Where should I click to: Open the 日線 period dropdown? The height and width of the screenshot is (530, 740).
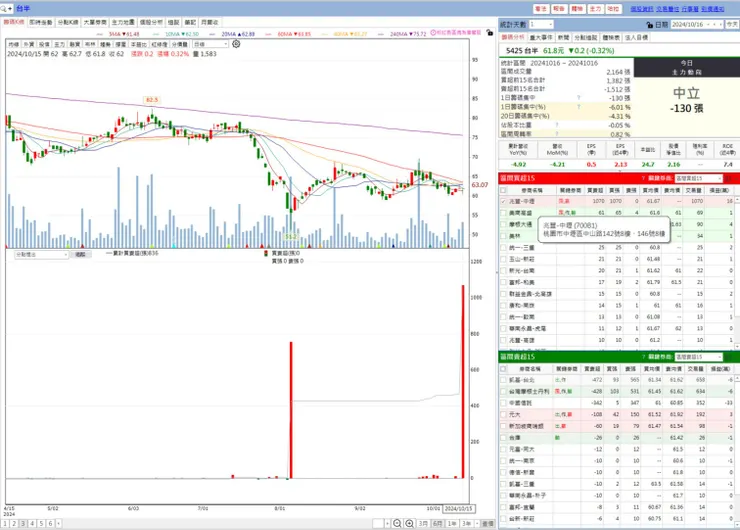coord(210,44)
